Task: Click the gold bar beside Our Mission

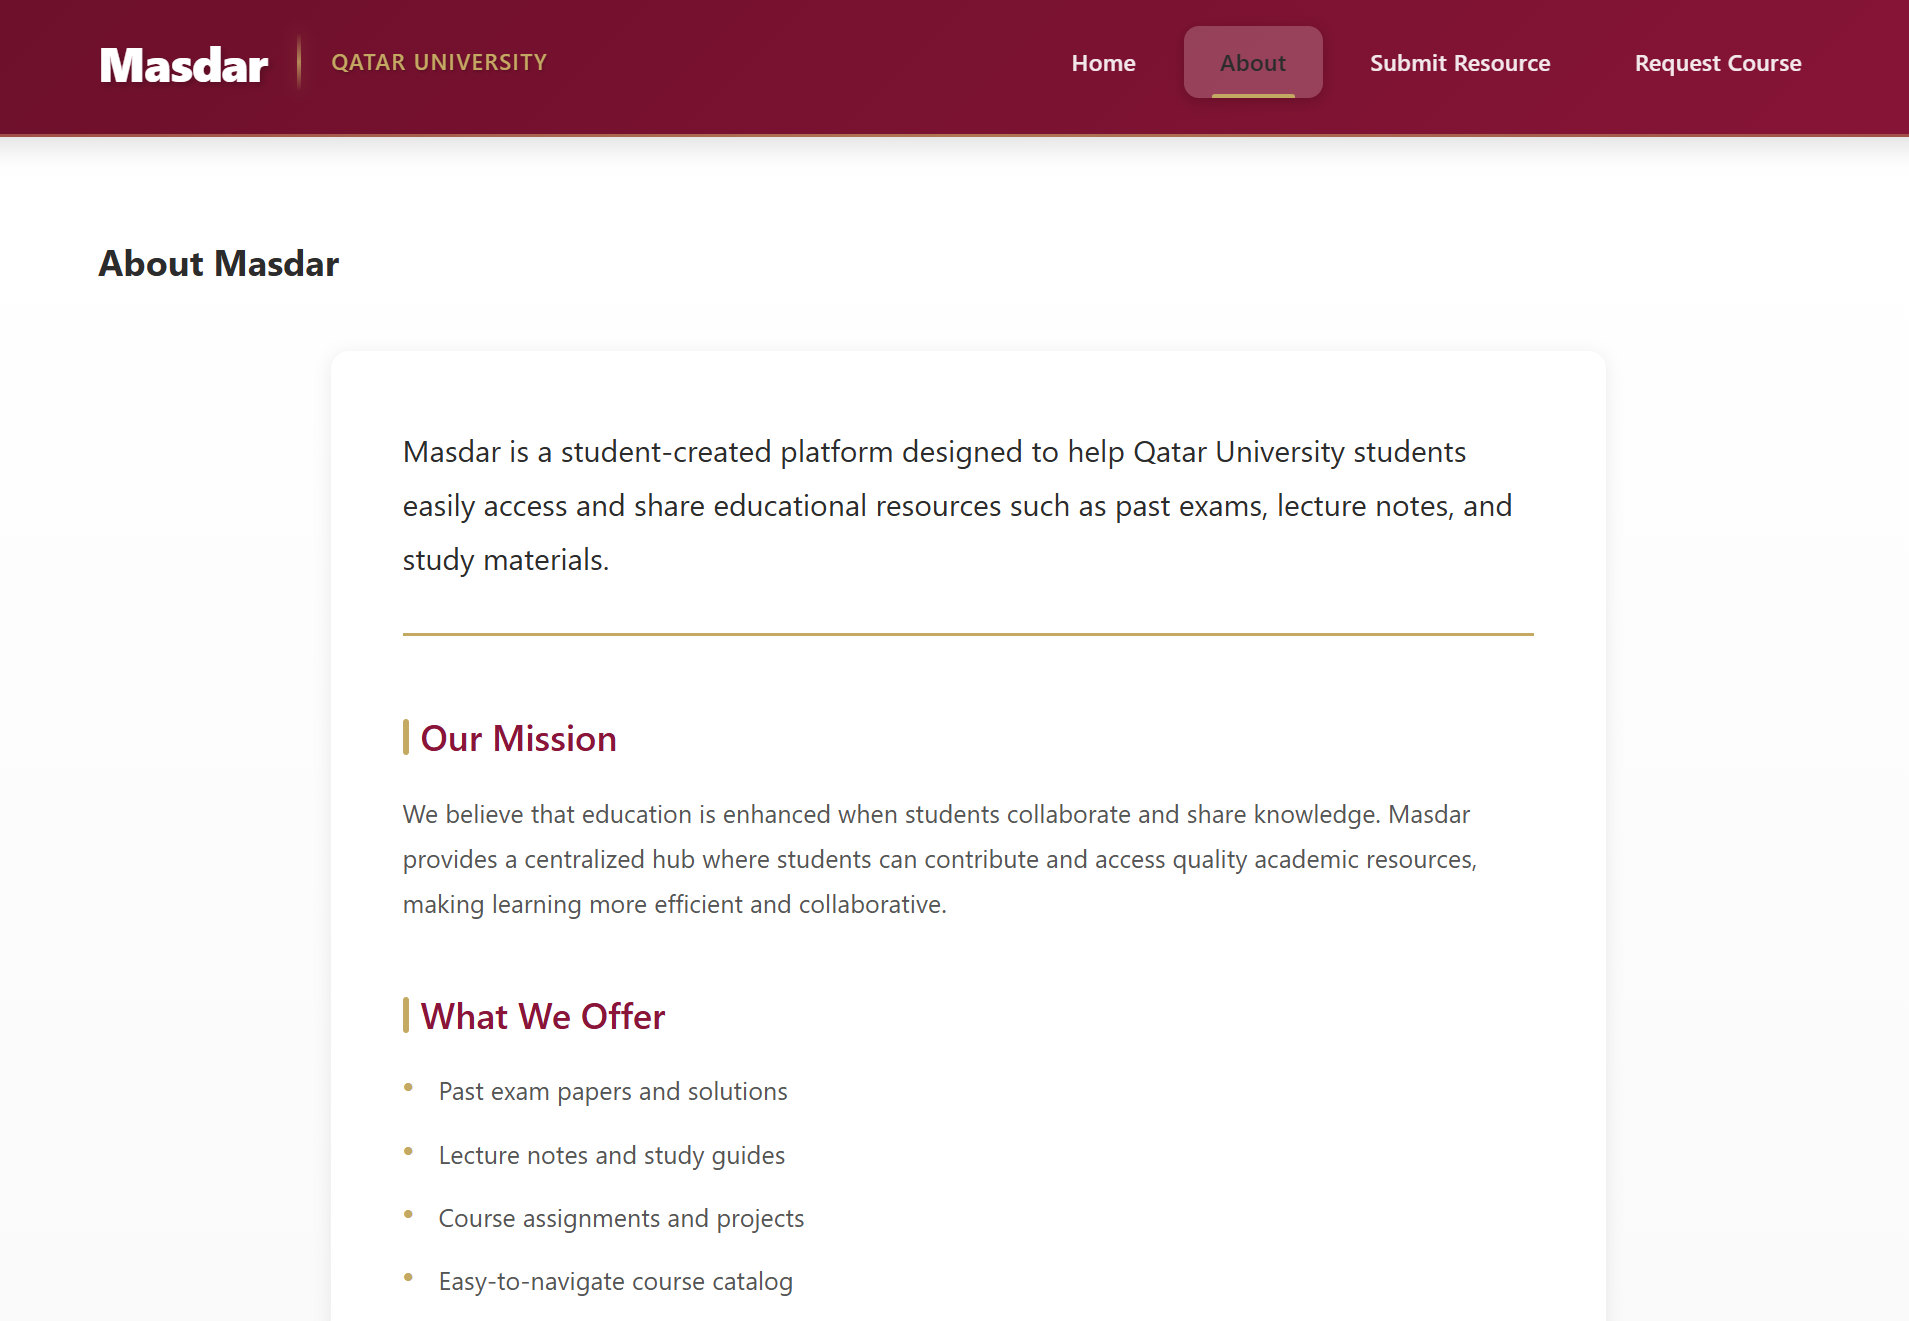Action: pos(406,737)
